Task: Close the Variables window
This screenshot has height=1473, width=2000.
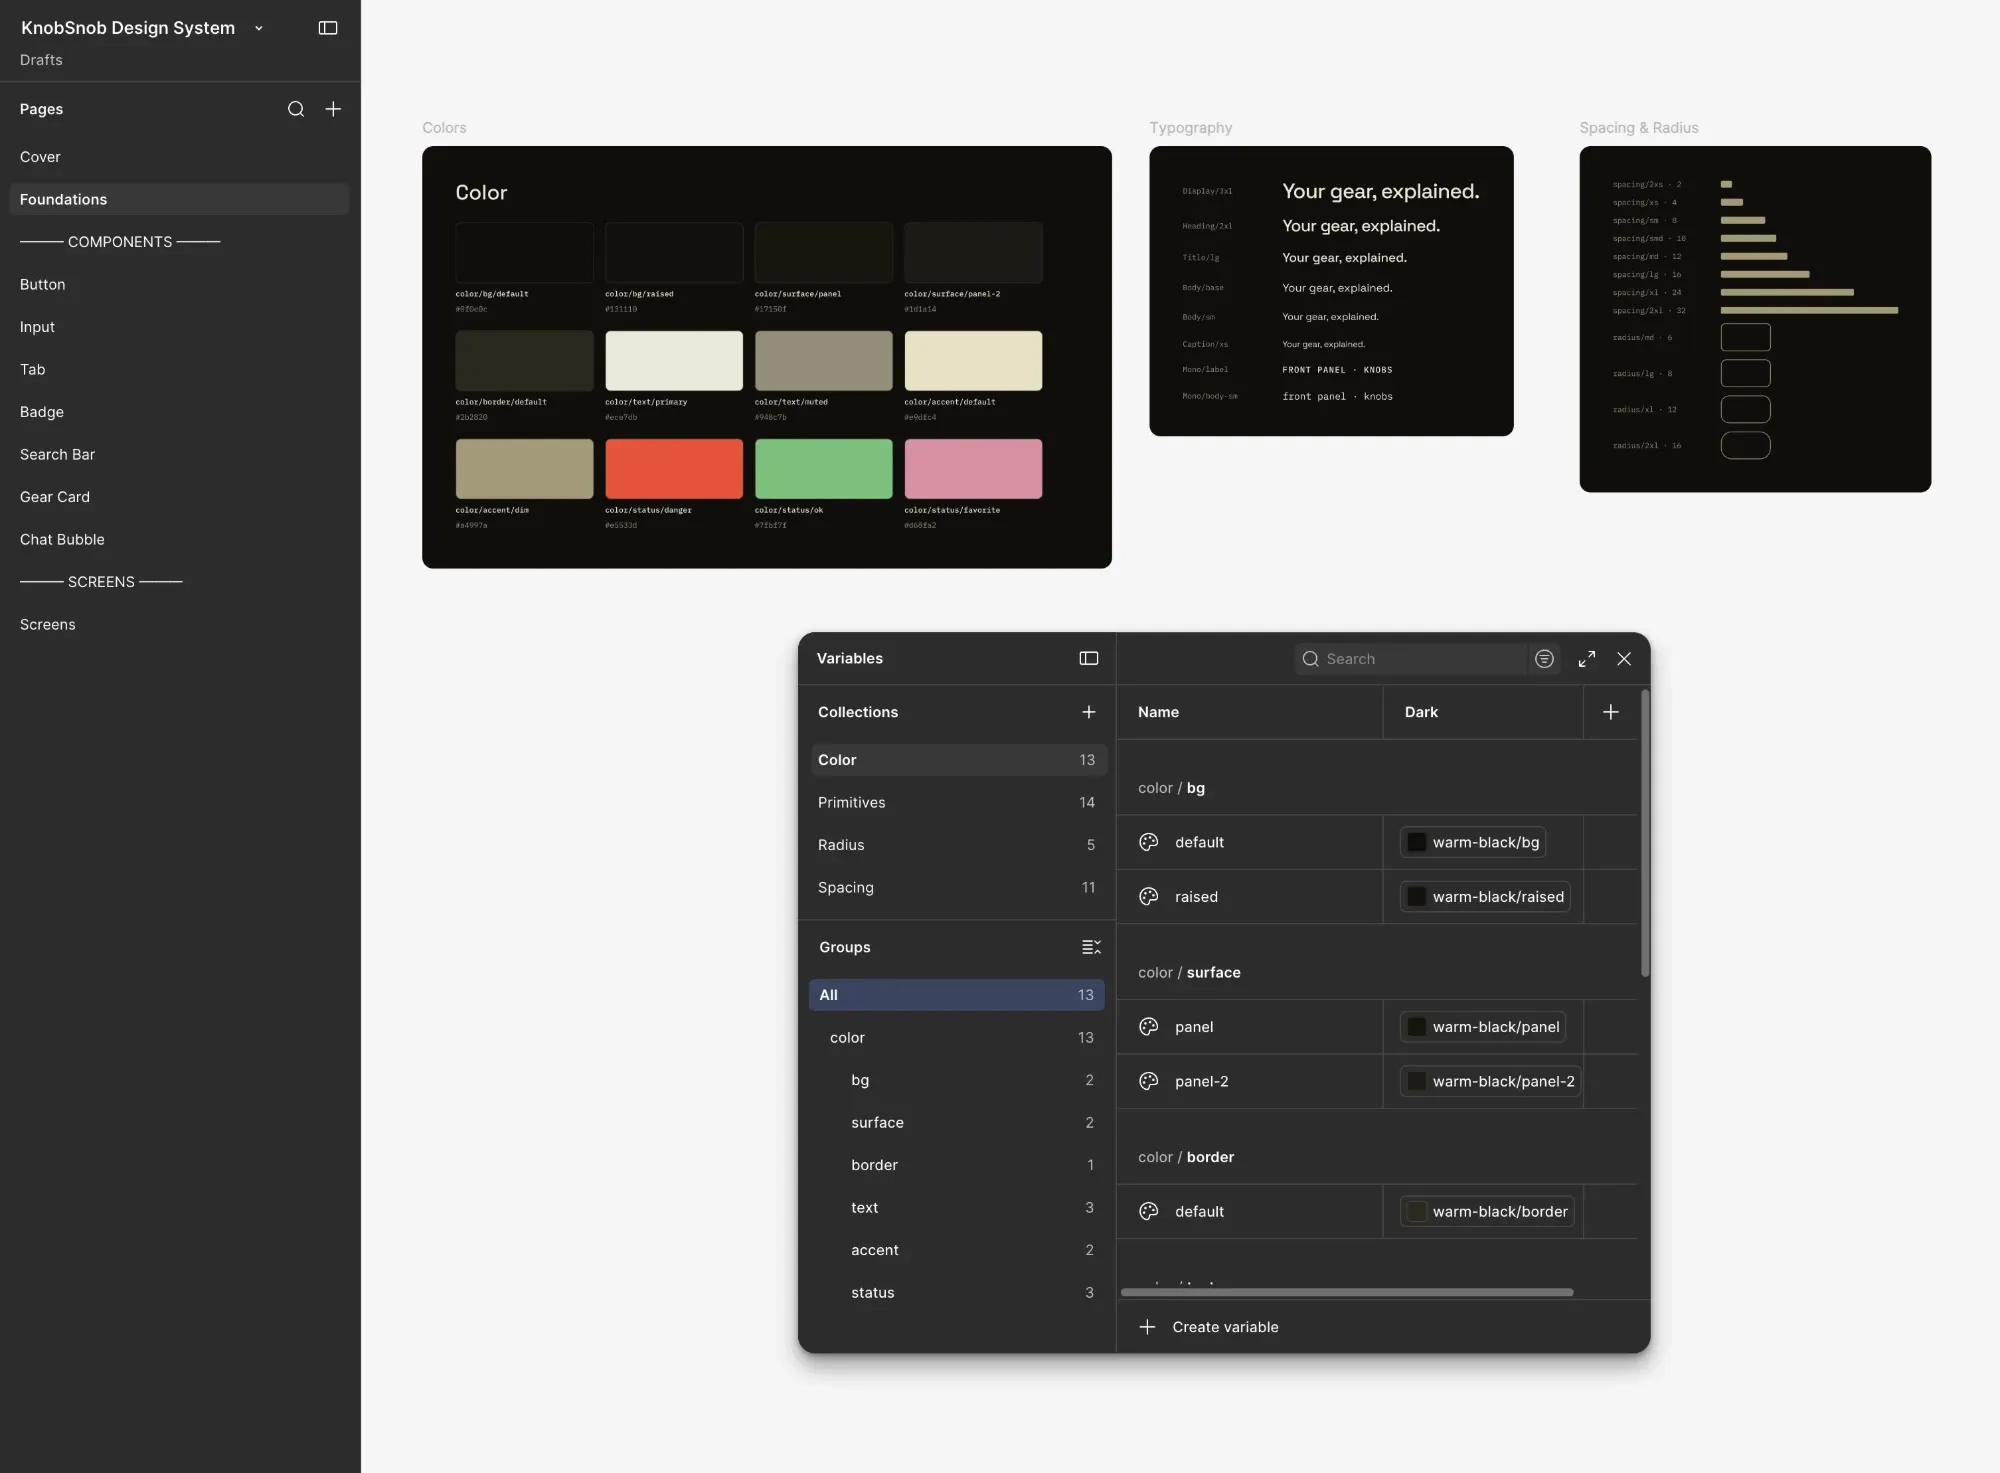Action: point(1624,659)
